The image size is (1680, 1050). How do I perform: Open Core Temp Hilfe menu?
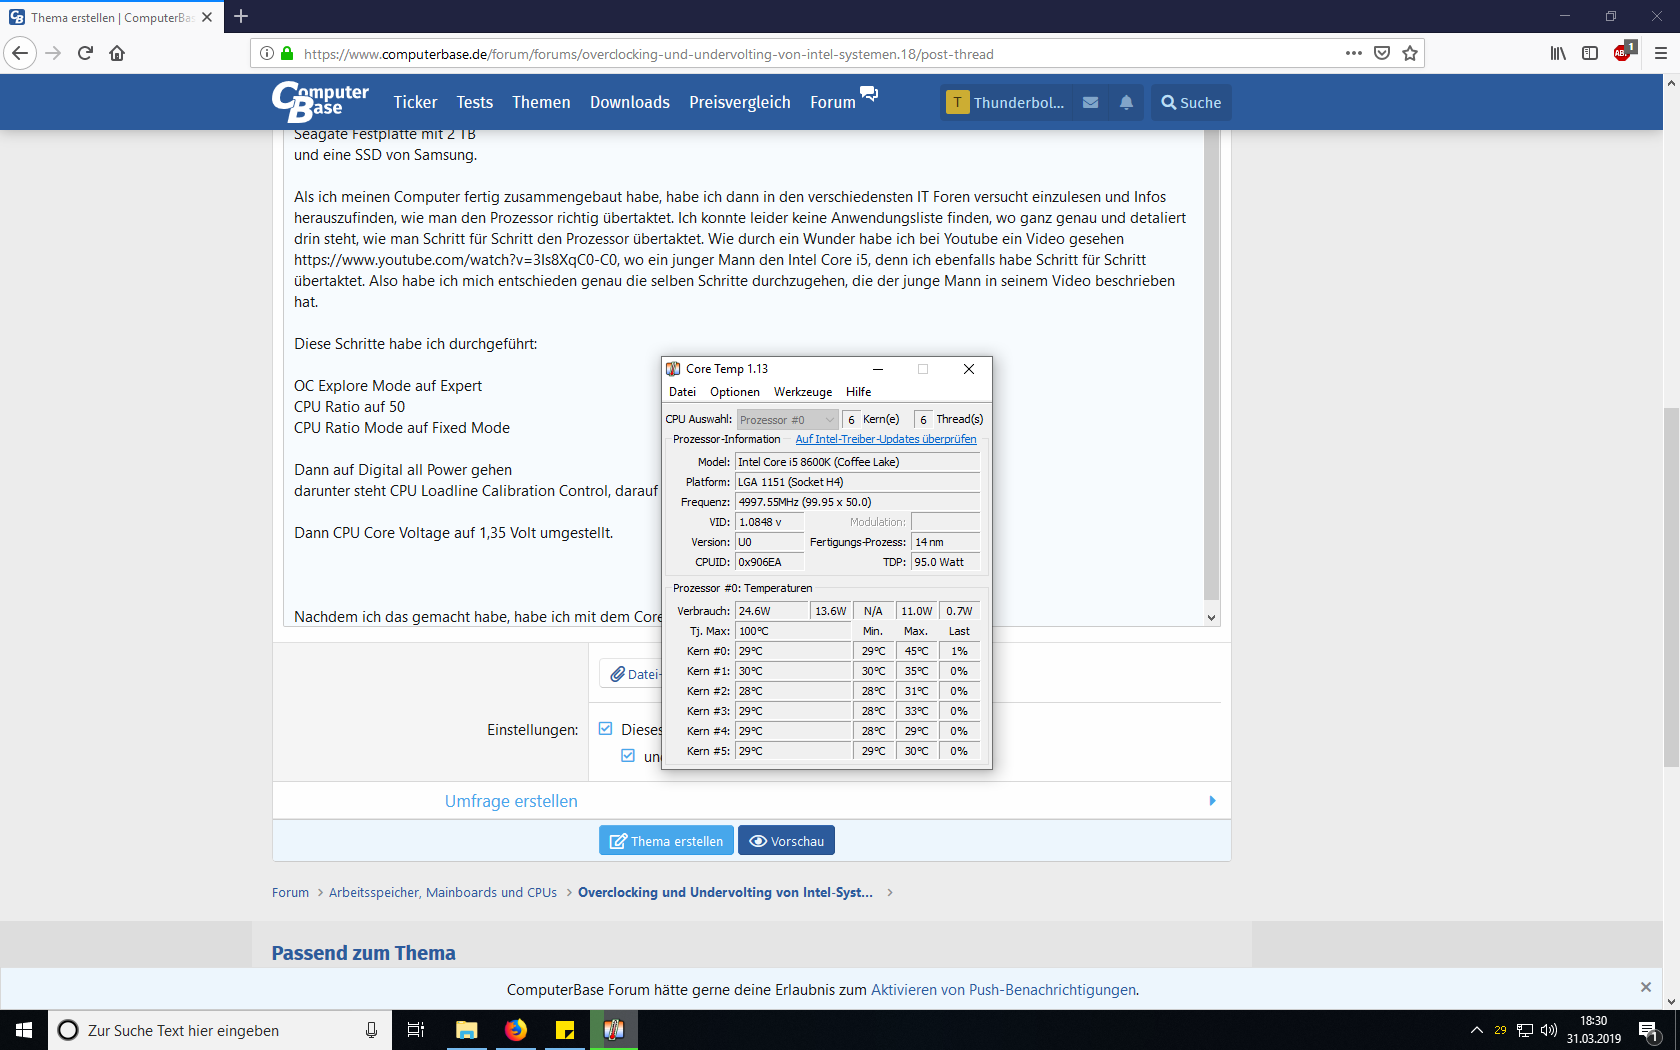[x=859, y=392]
